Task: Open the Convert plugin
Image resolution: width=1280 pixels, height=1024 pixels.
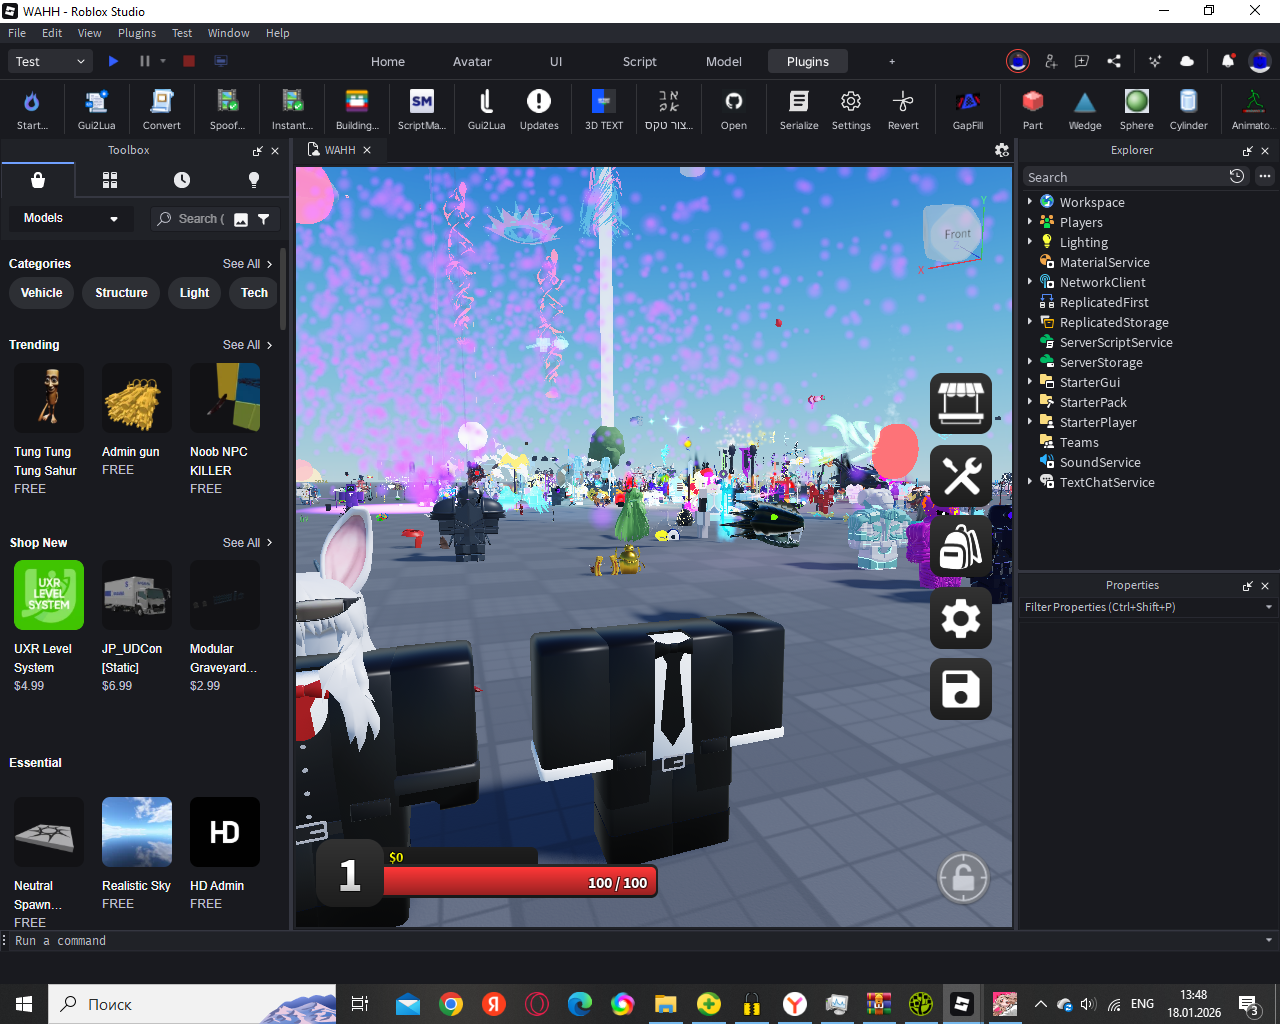Action: [161, 109]
